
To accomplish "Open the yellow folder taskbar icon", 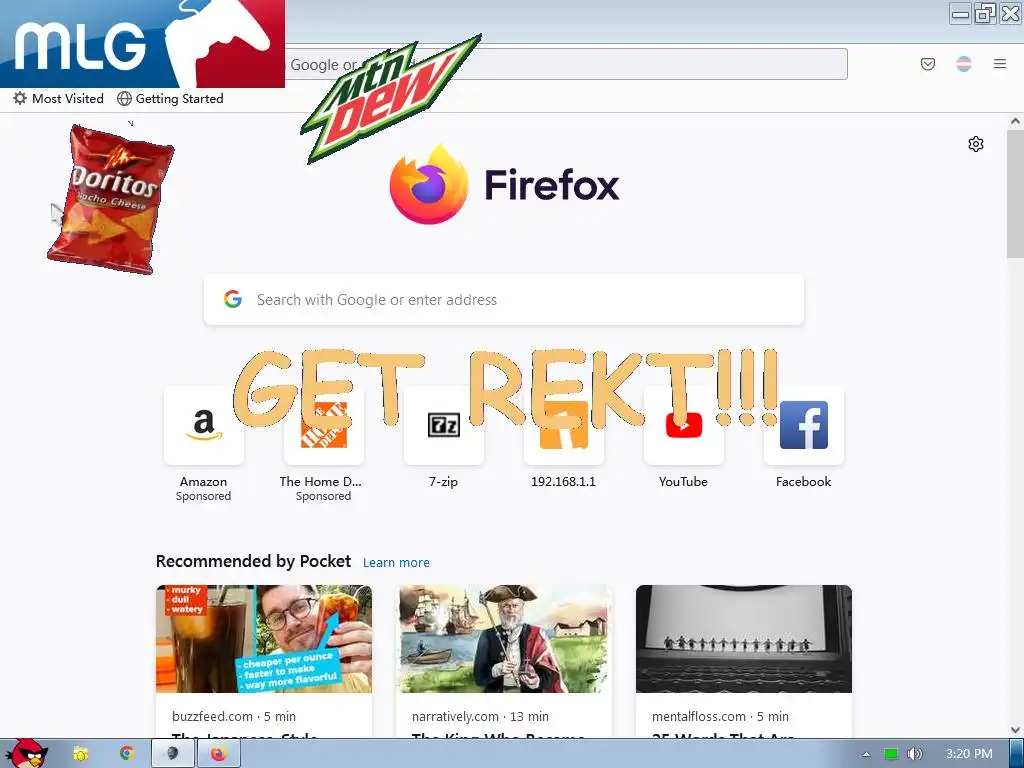I will click(80, 754).
